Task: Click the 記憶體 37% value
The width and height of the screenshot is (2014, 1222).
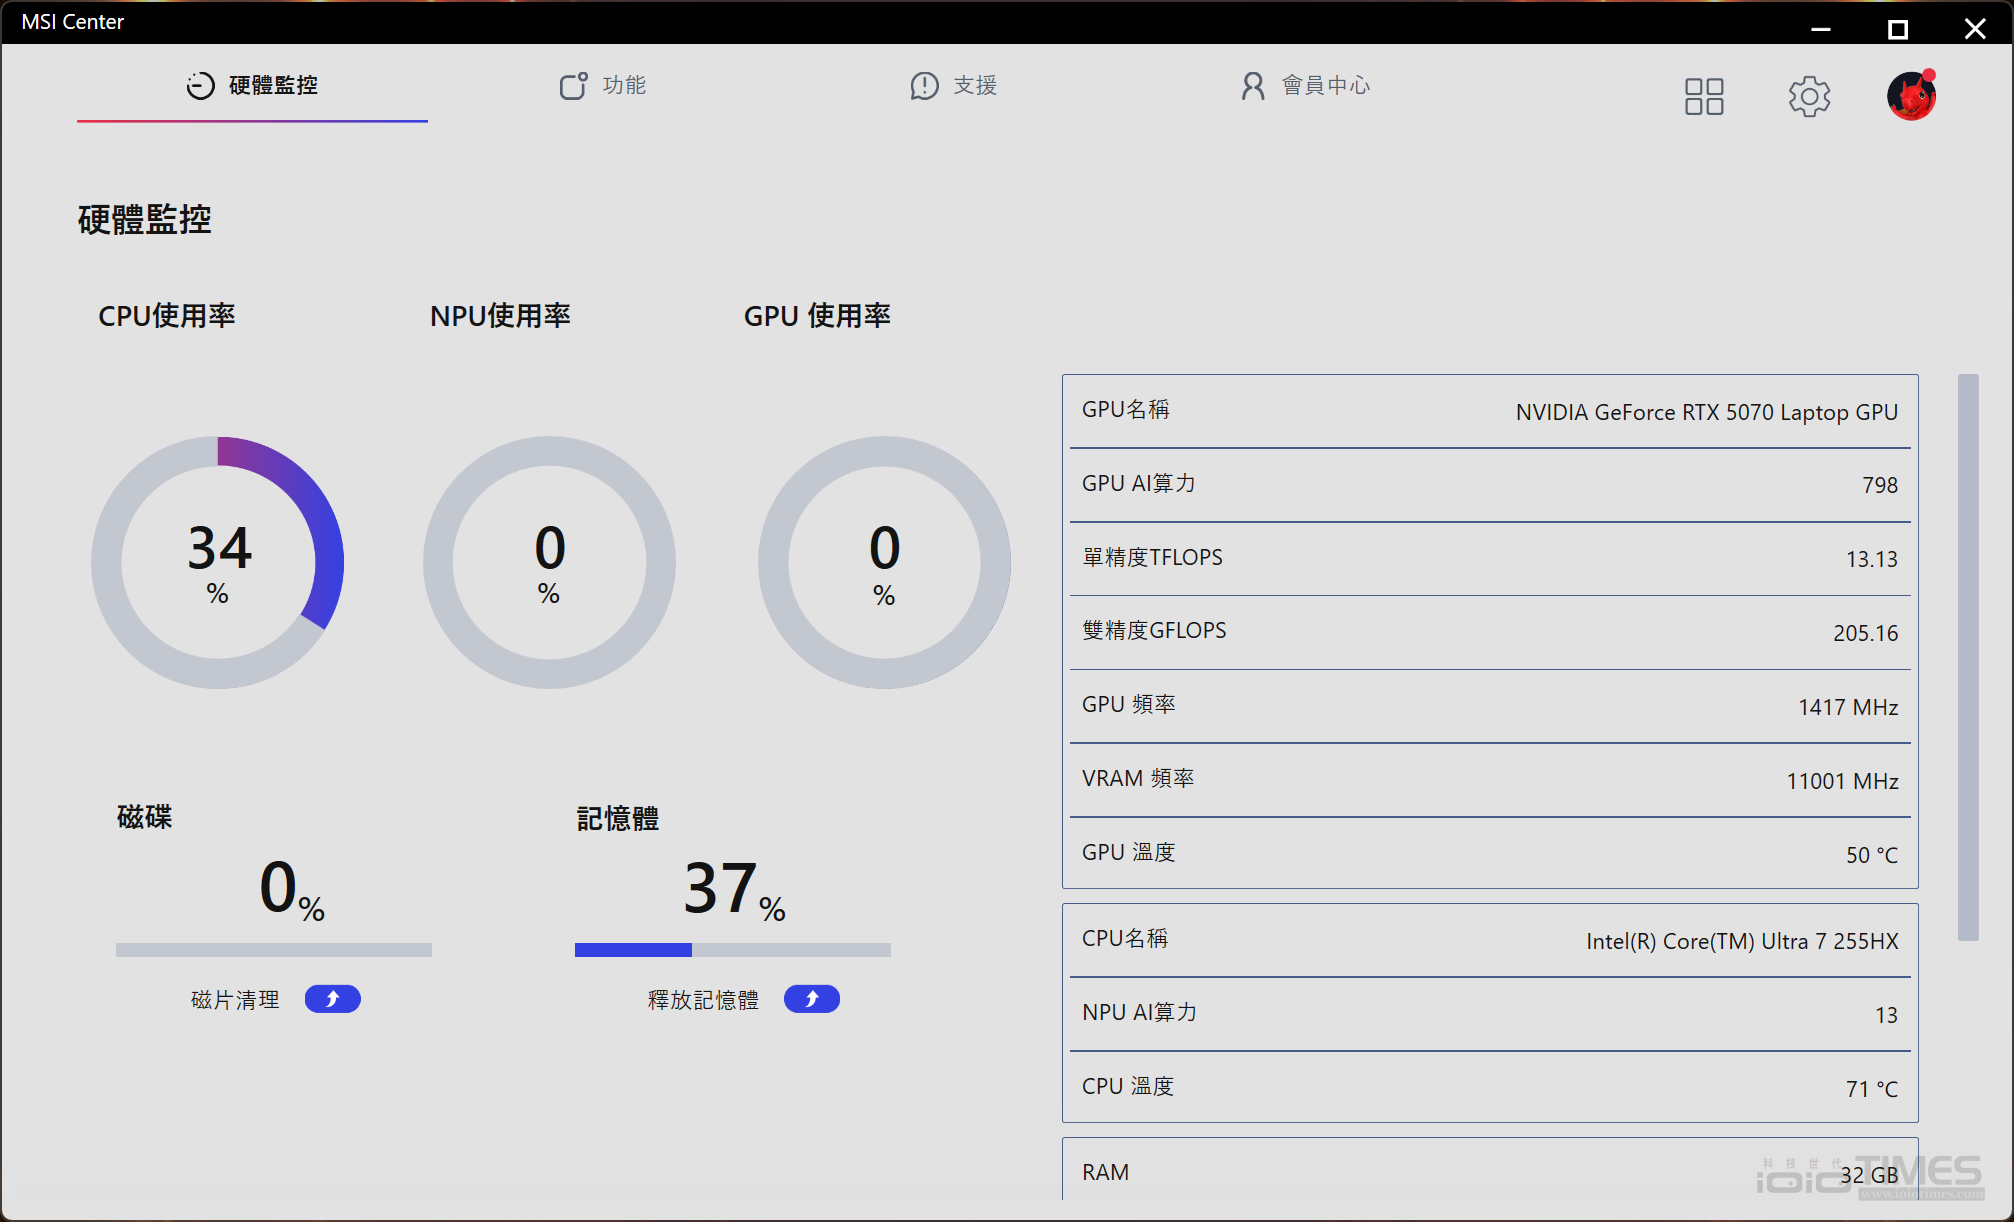Action: [x=734, y=889]
